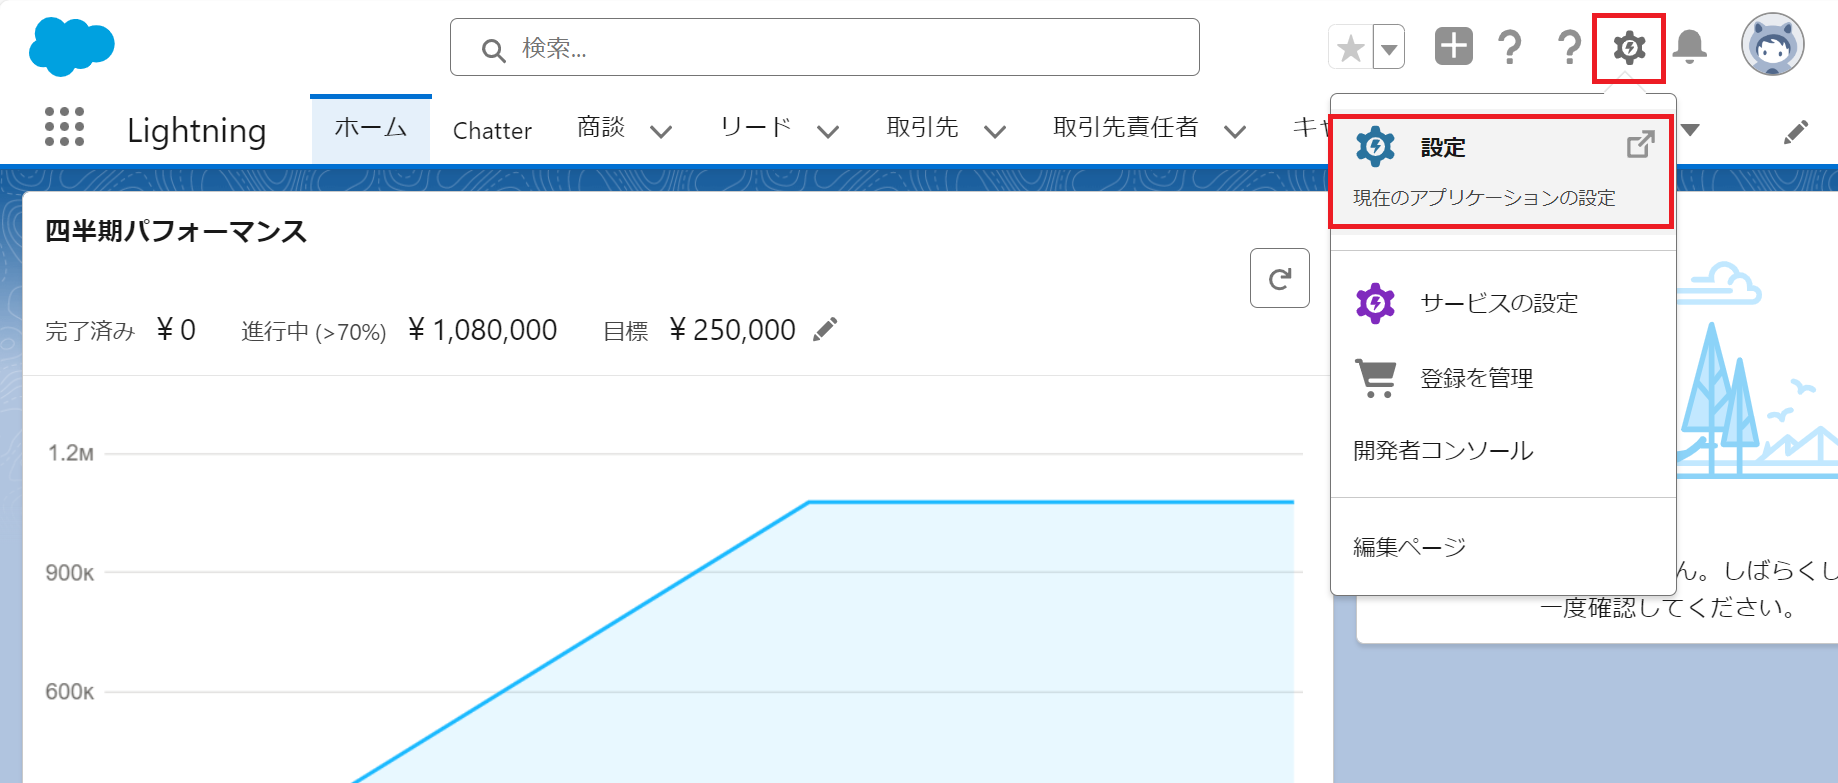Expand the 取引先責任者 tab chevron menu
1838x783 pixels.
(1235, 131)
